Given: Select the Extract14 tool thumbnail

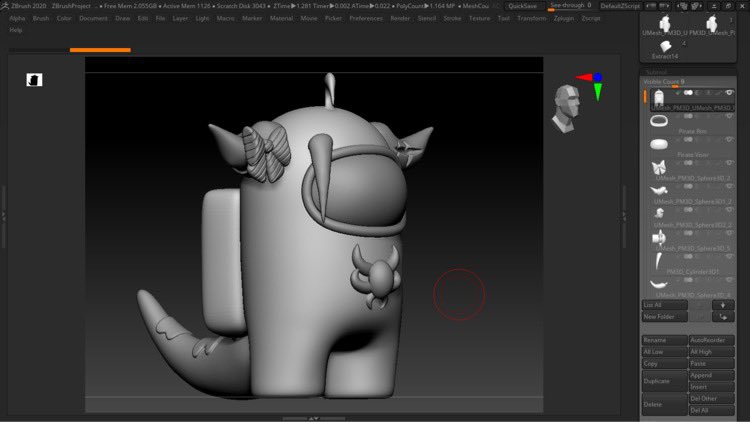Looking at the screenshot, I should [x=665, y=46].
